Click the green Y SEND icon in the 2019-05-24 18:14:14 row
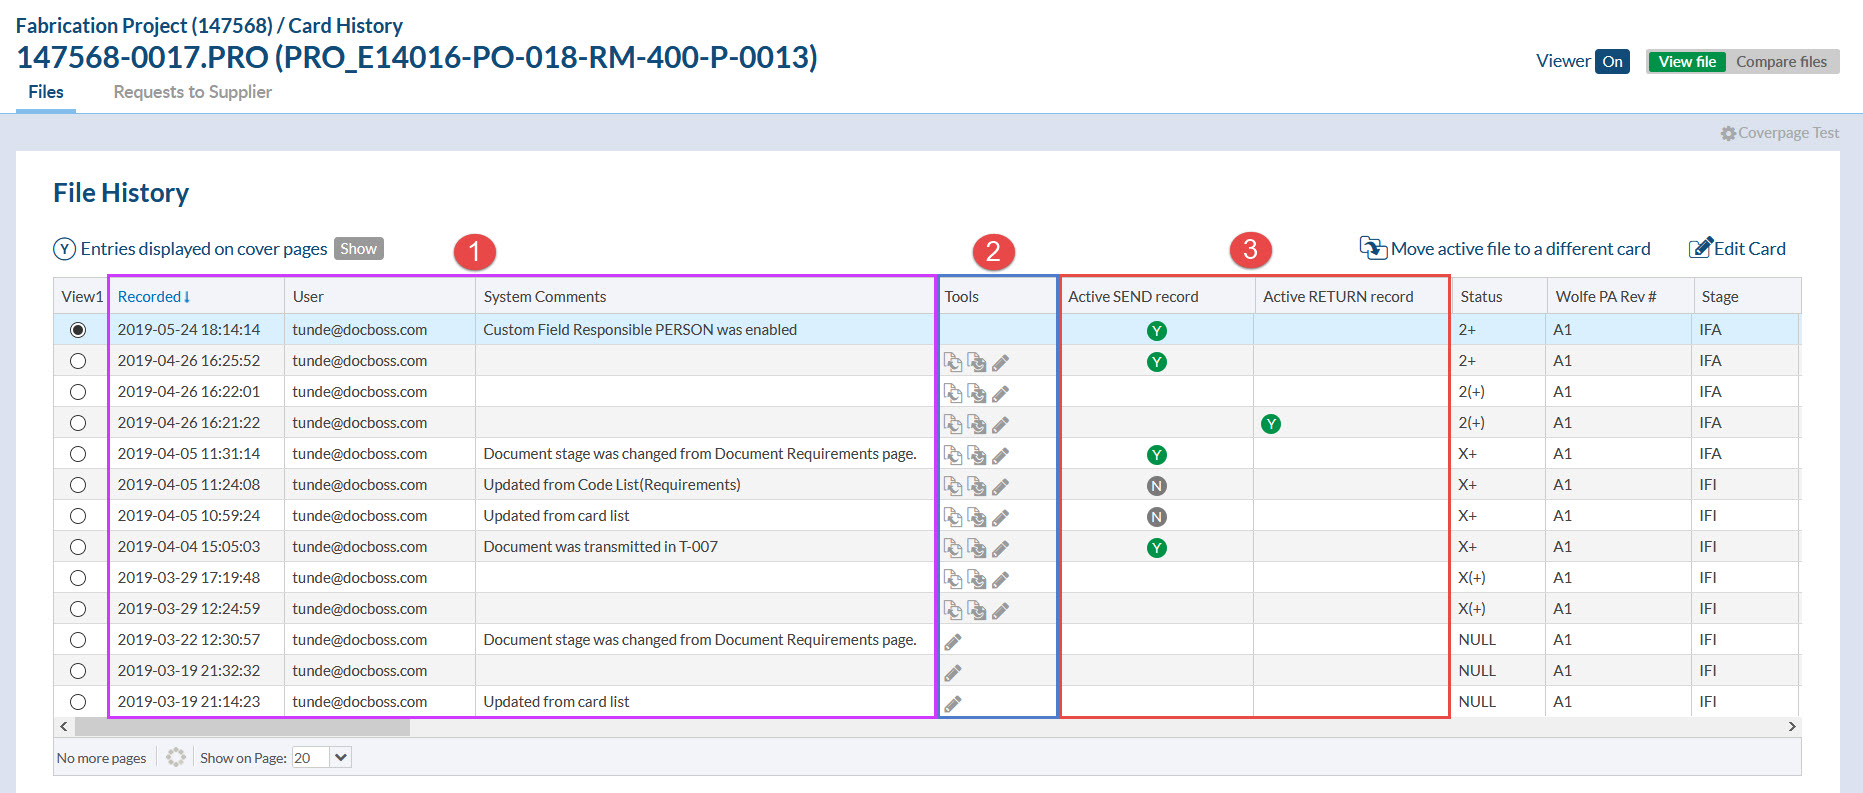The width and height of the screenshot is (1863, 793). coord(1157,331)
